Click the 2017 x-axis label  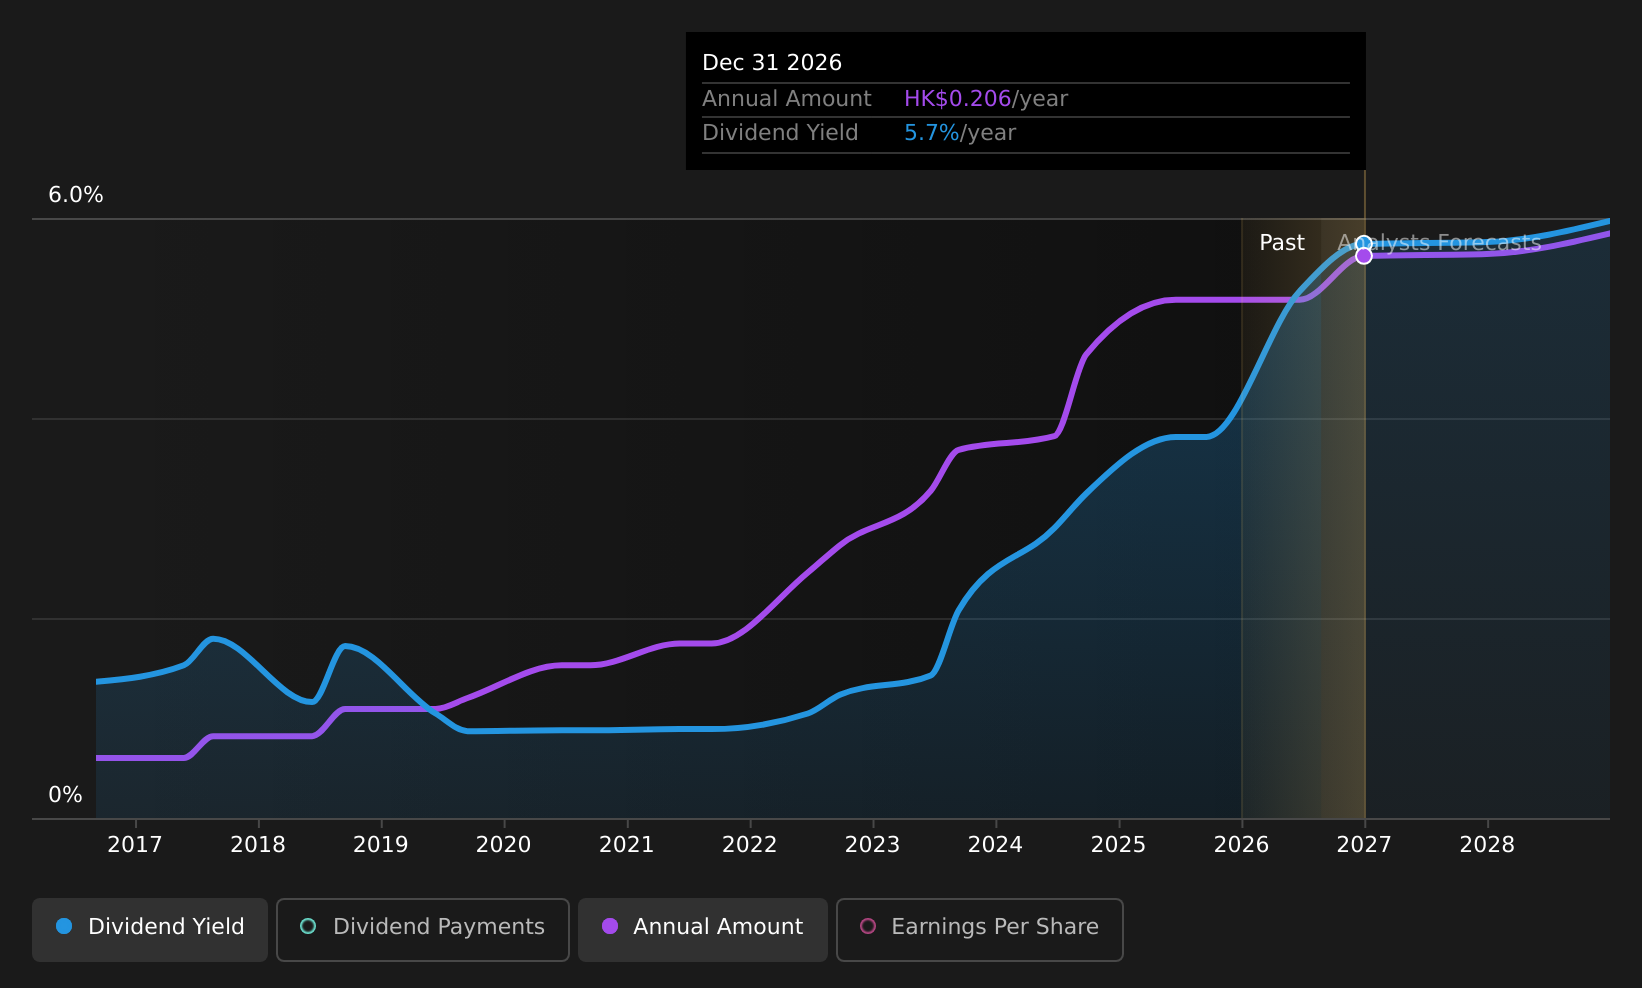point(135,845)
